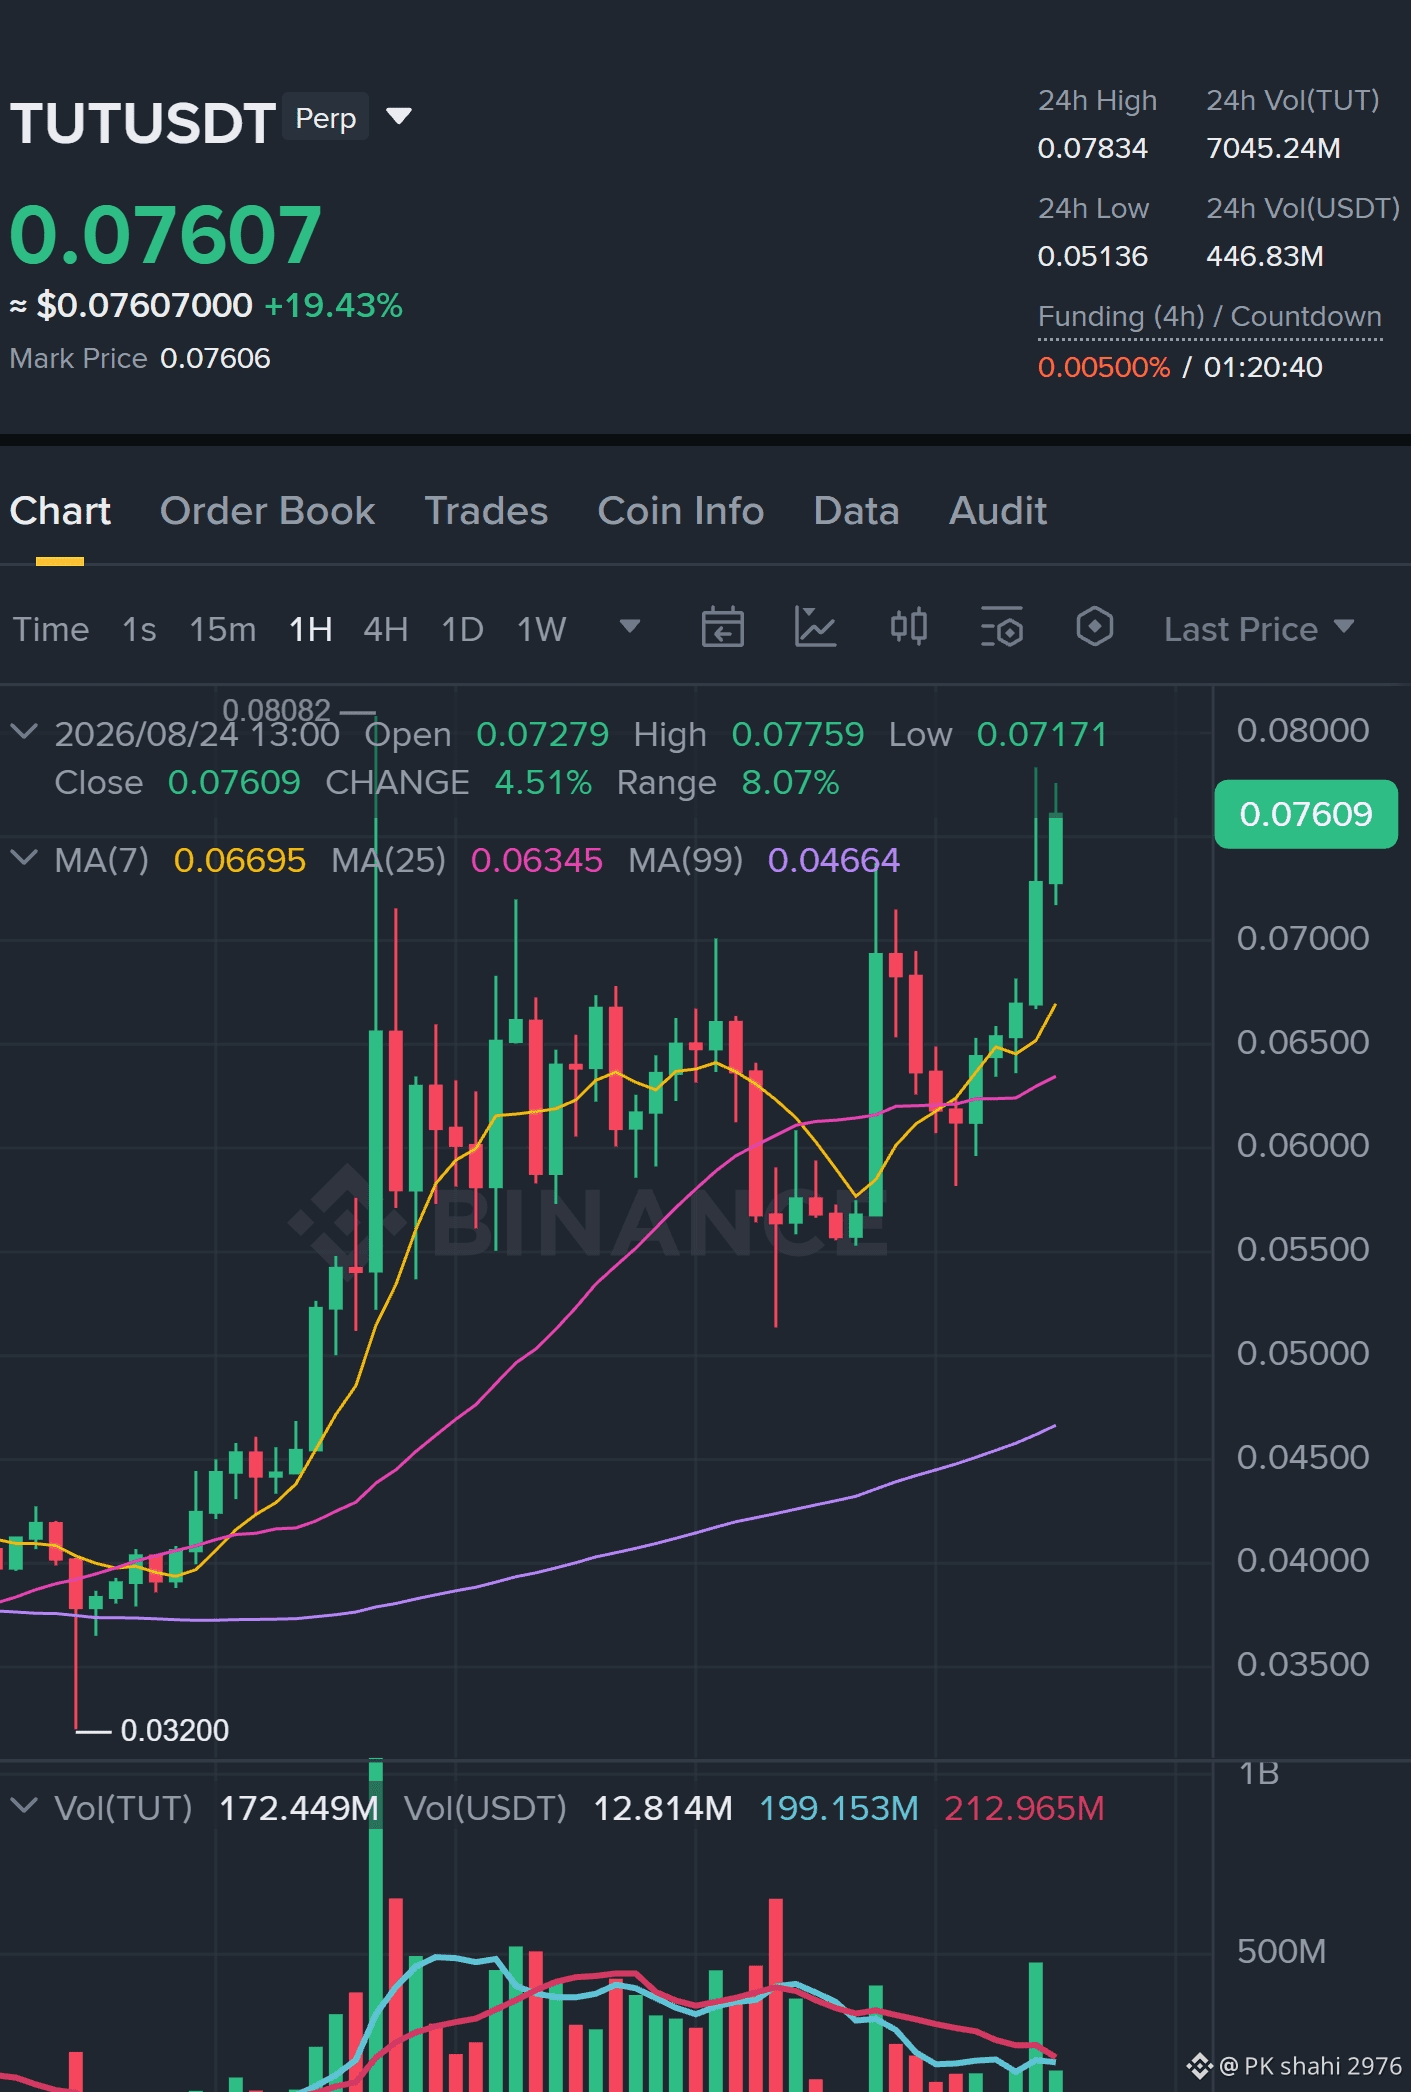Open the Trades tab
The image size is (1411, 2092).
click(486, 511)
